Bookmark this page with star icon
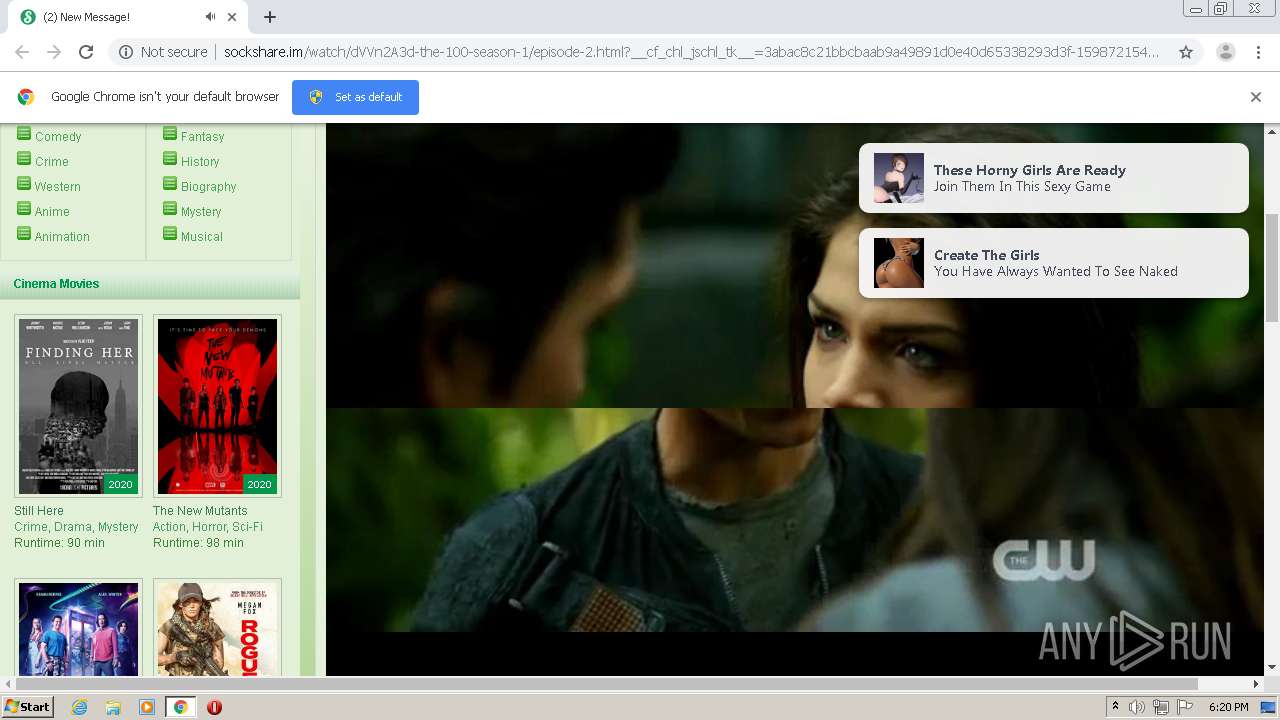The width and height of the screenshot is (1280, 720). [1186, 52]
